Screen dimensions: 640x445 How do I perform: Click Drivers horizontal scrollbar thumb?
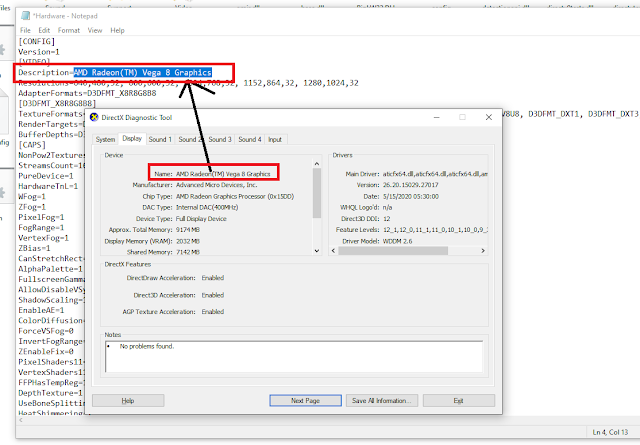coord(393,250)
